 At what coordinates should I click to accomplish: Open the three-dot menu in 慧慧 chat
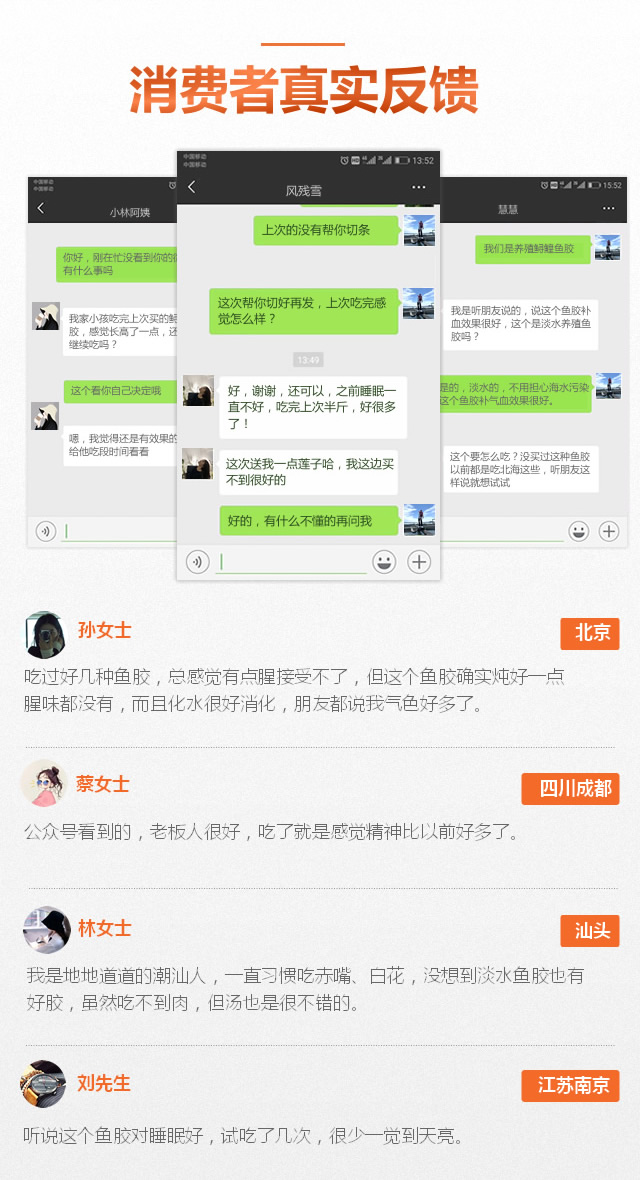click(608, 208)
